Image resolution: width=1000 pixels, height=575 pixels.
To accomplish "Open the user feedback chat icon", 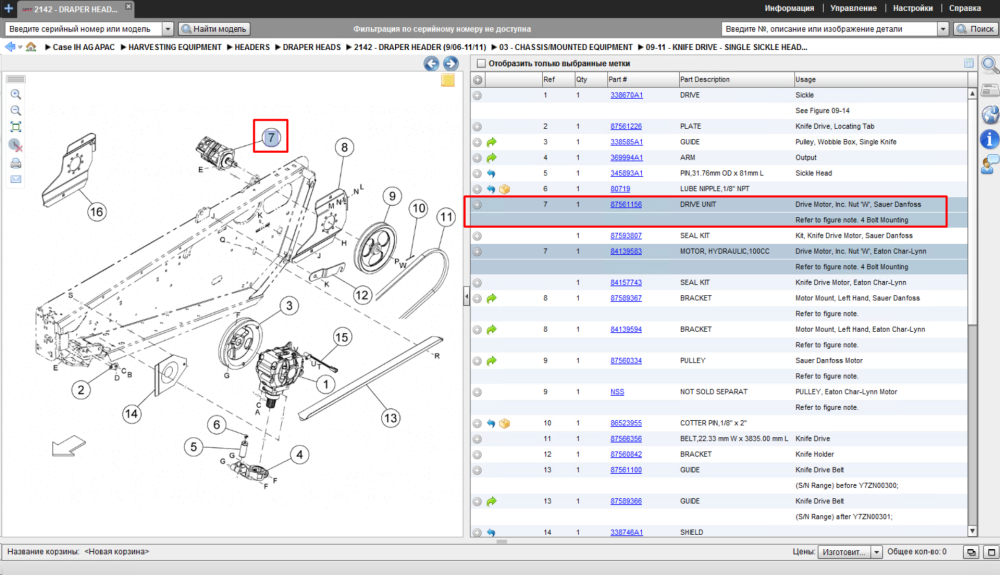I will (989, 164).
